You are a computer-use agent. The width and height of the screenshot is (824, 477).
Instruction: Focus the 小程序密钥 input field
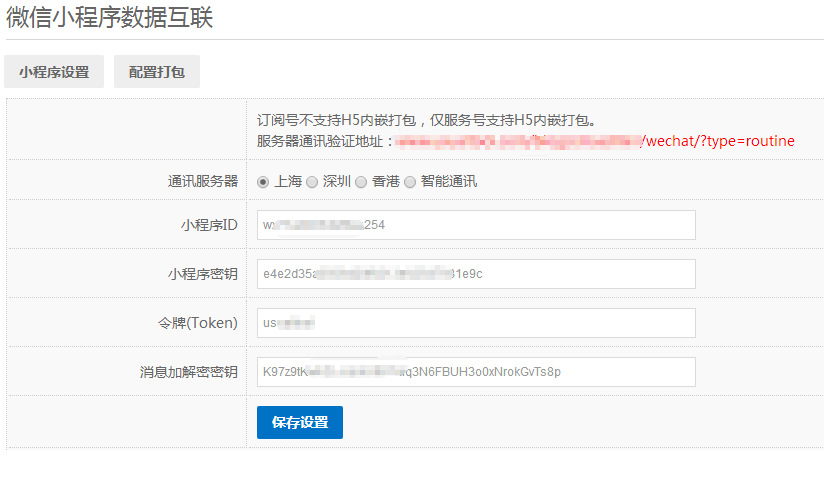point(476,274)
